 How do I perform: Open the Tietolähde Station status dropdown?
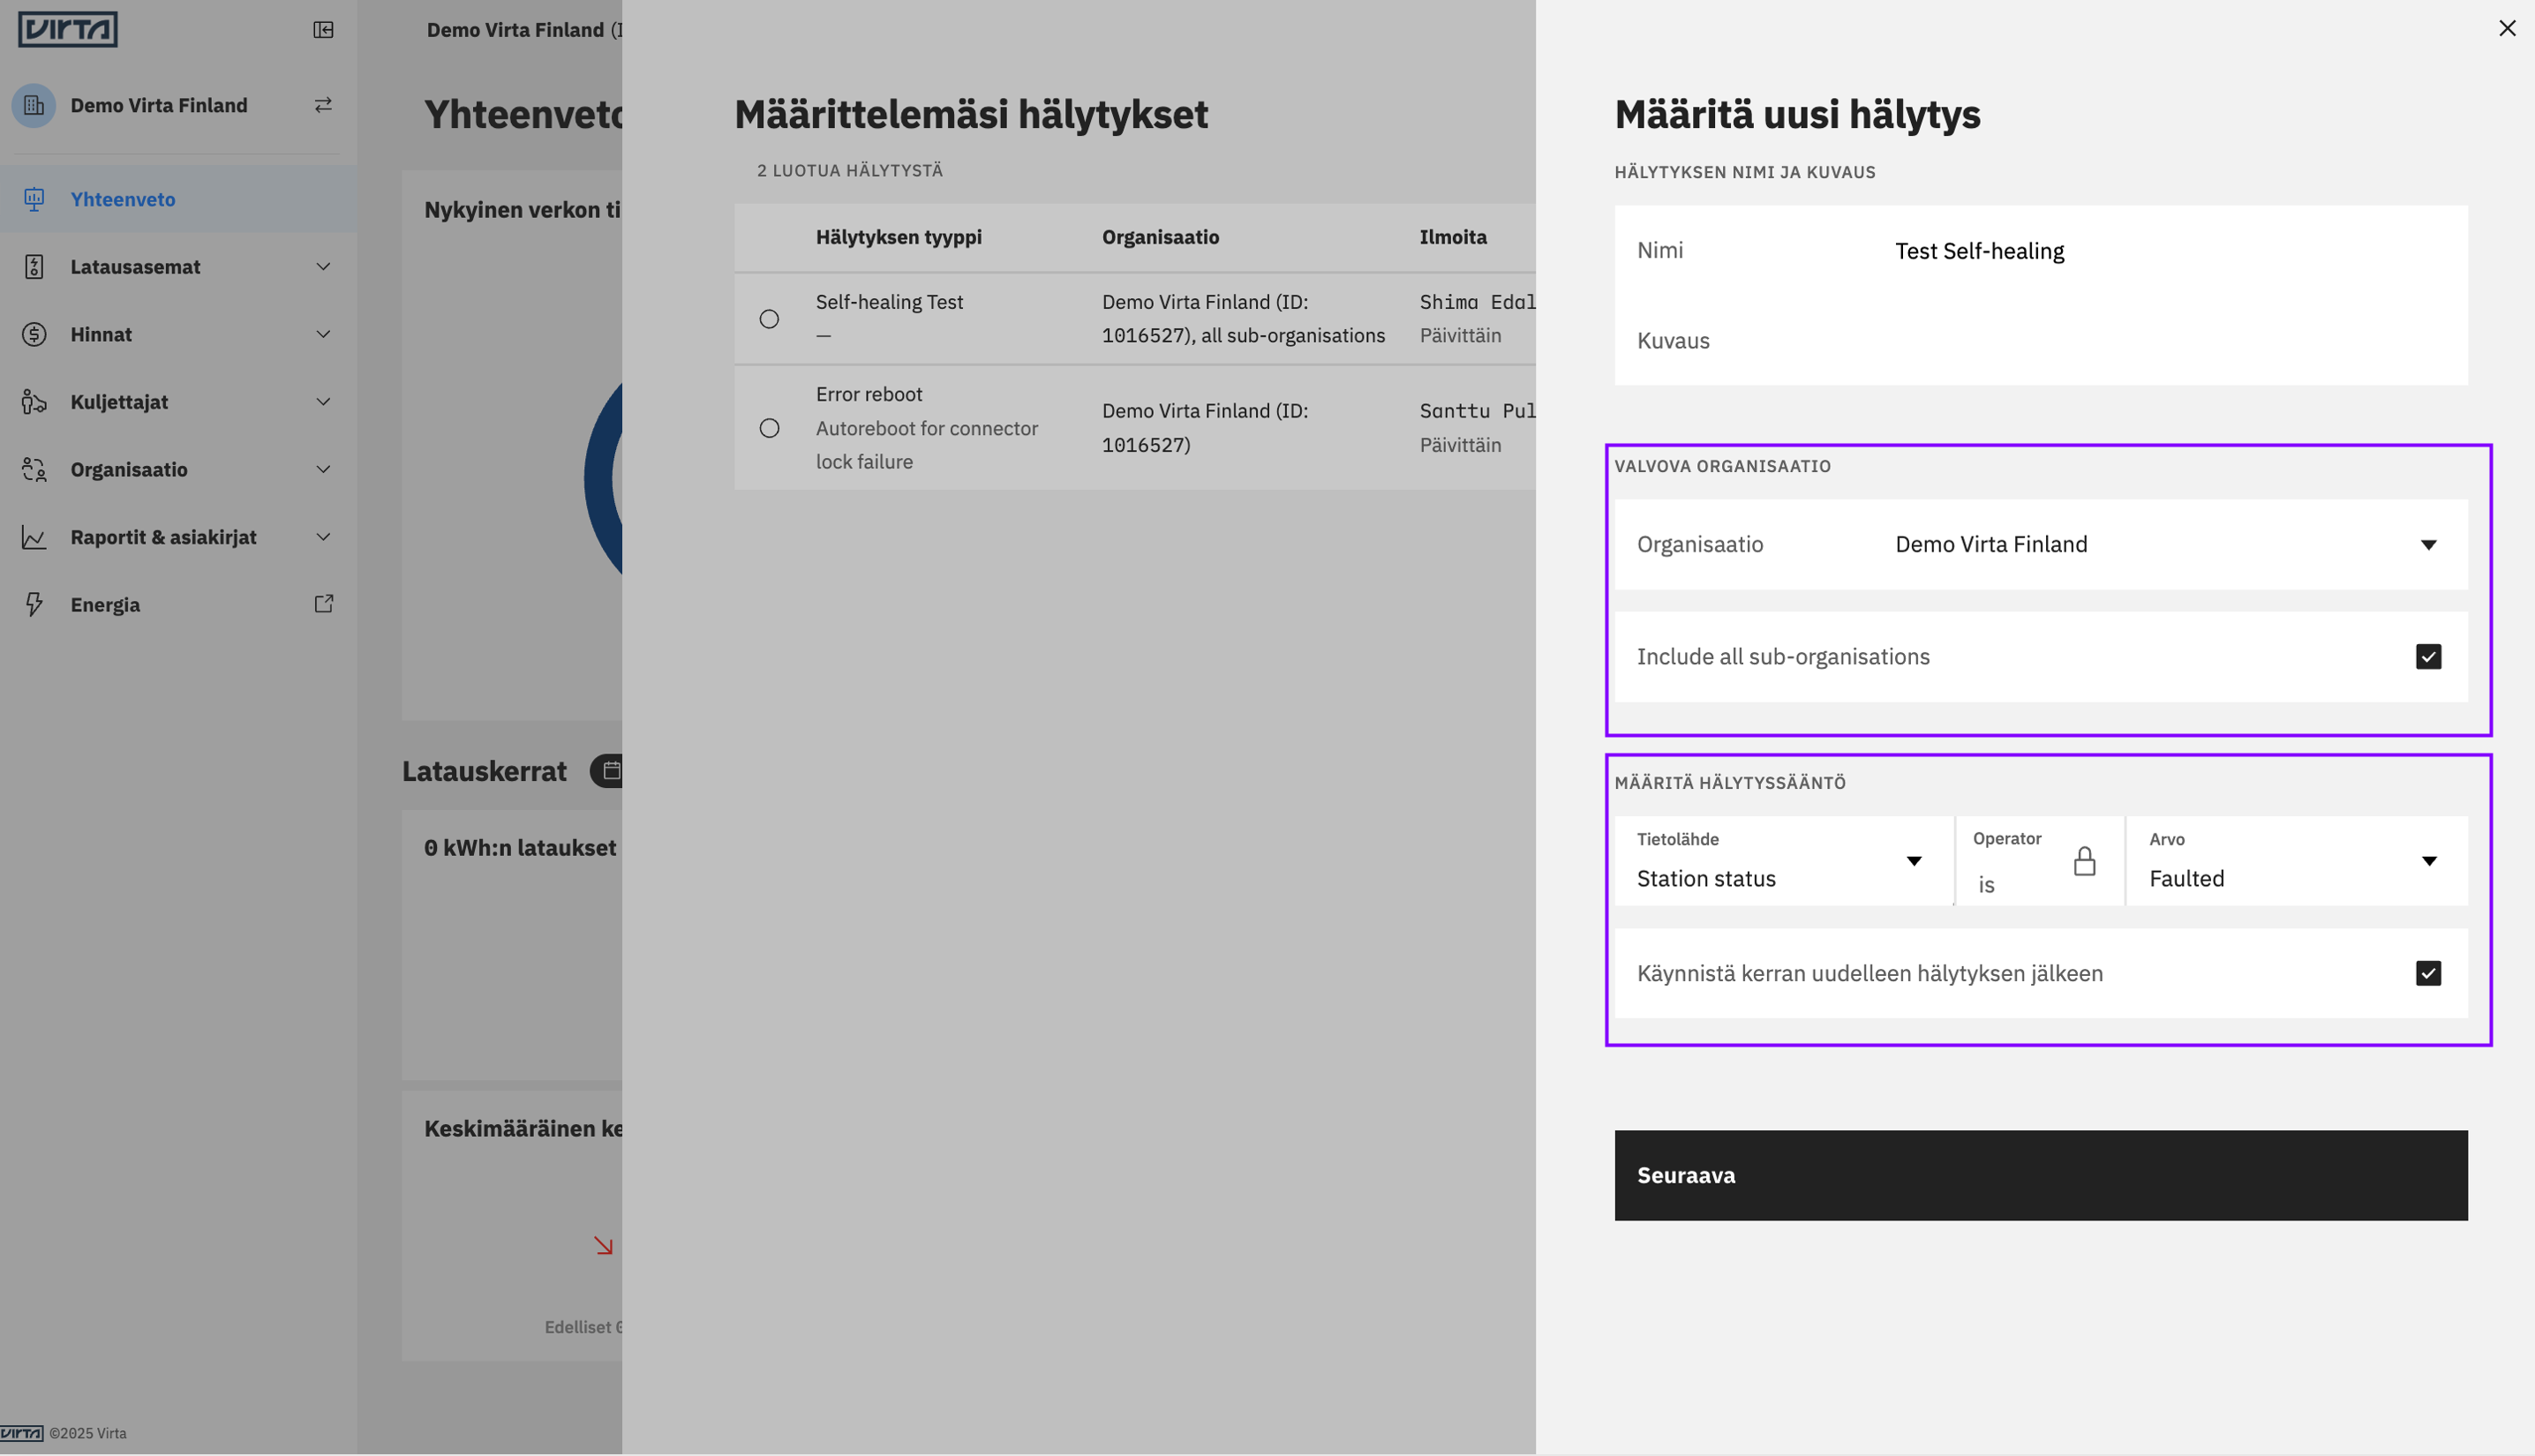[x=1784, y=861]
